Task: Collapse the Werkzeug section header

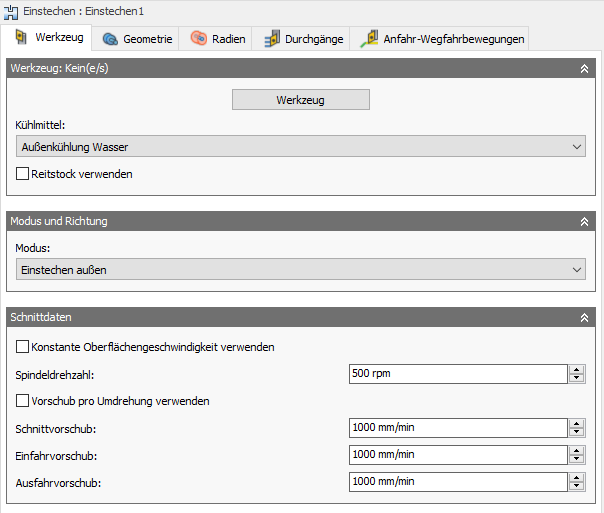Action: pos(584,68)
